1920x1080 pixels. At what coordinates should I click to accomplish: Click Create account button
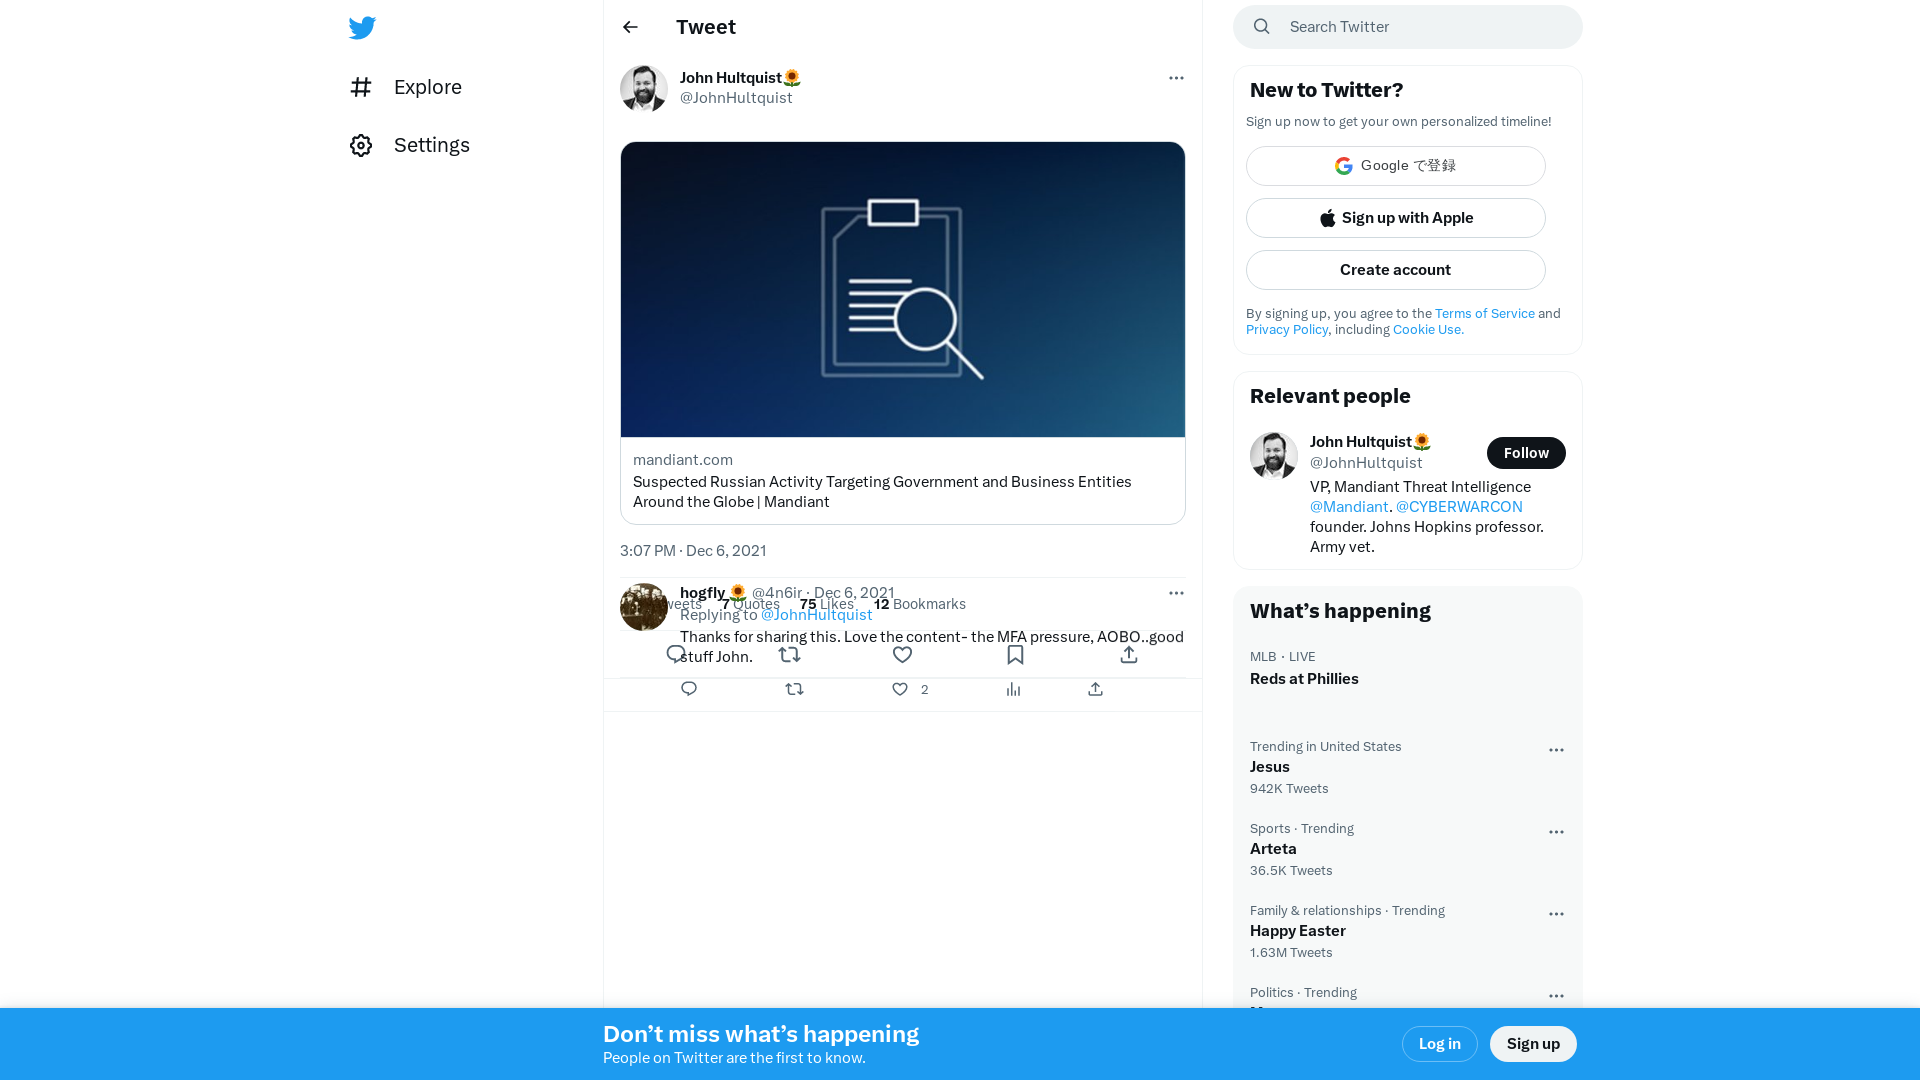(1395, 270)
